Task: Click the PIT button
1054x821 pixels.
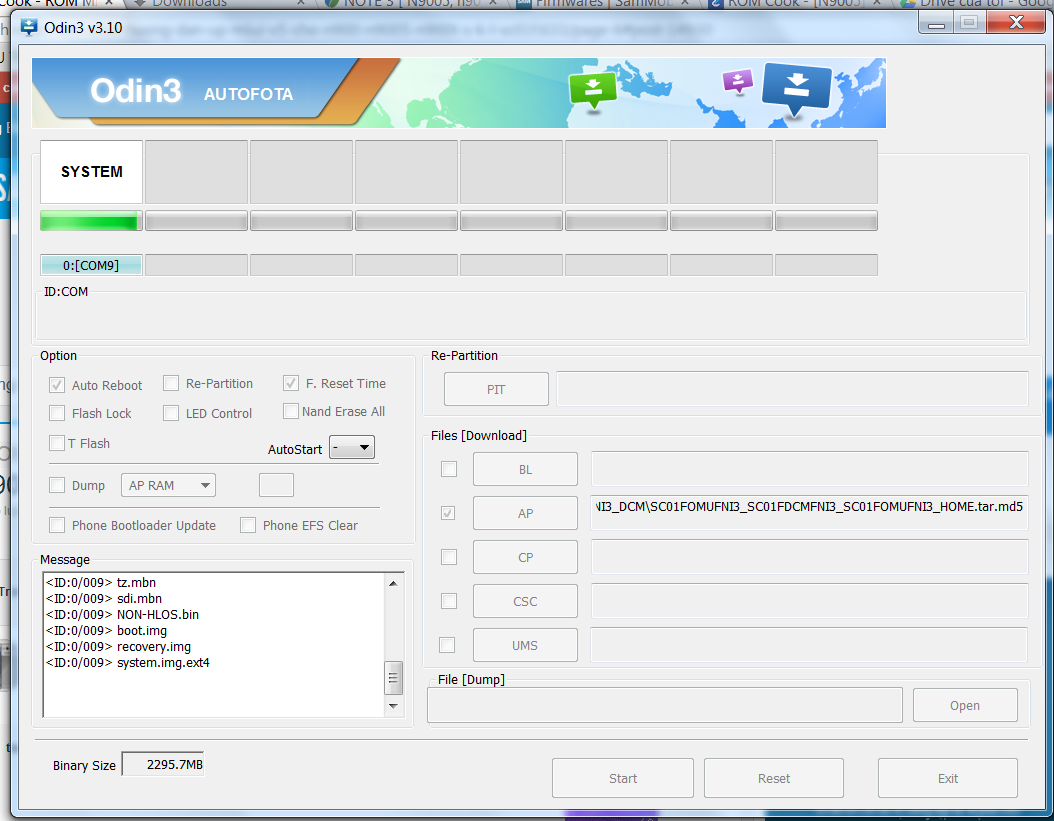Action: [496, 389]
